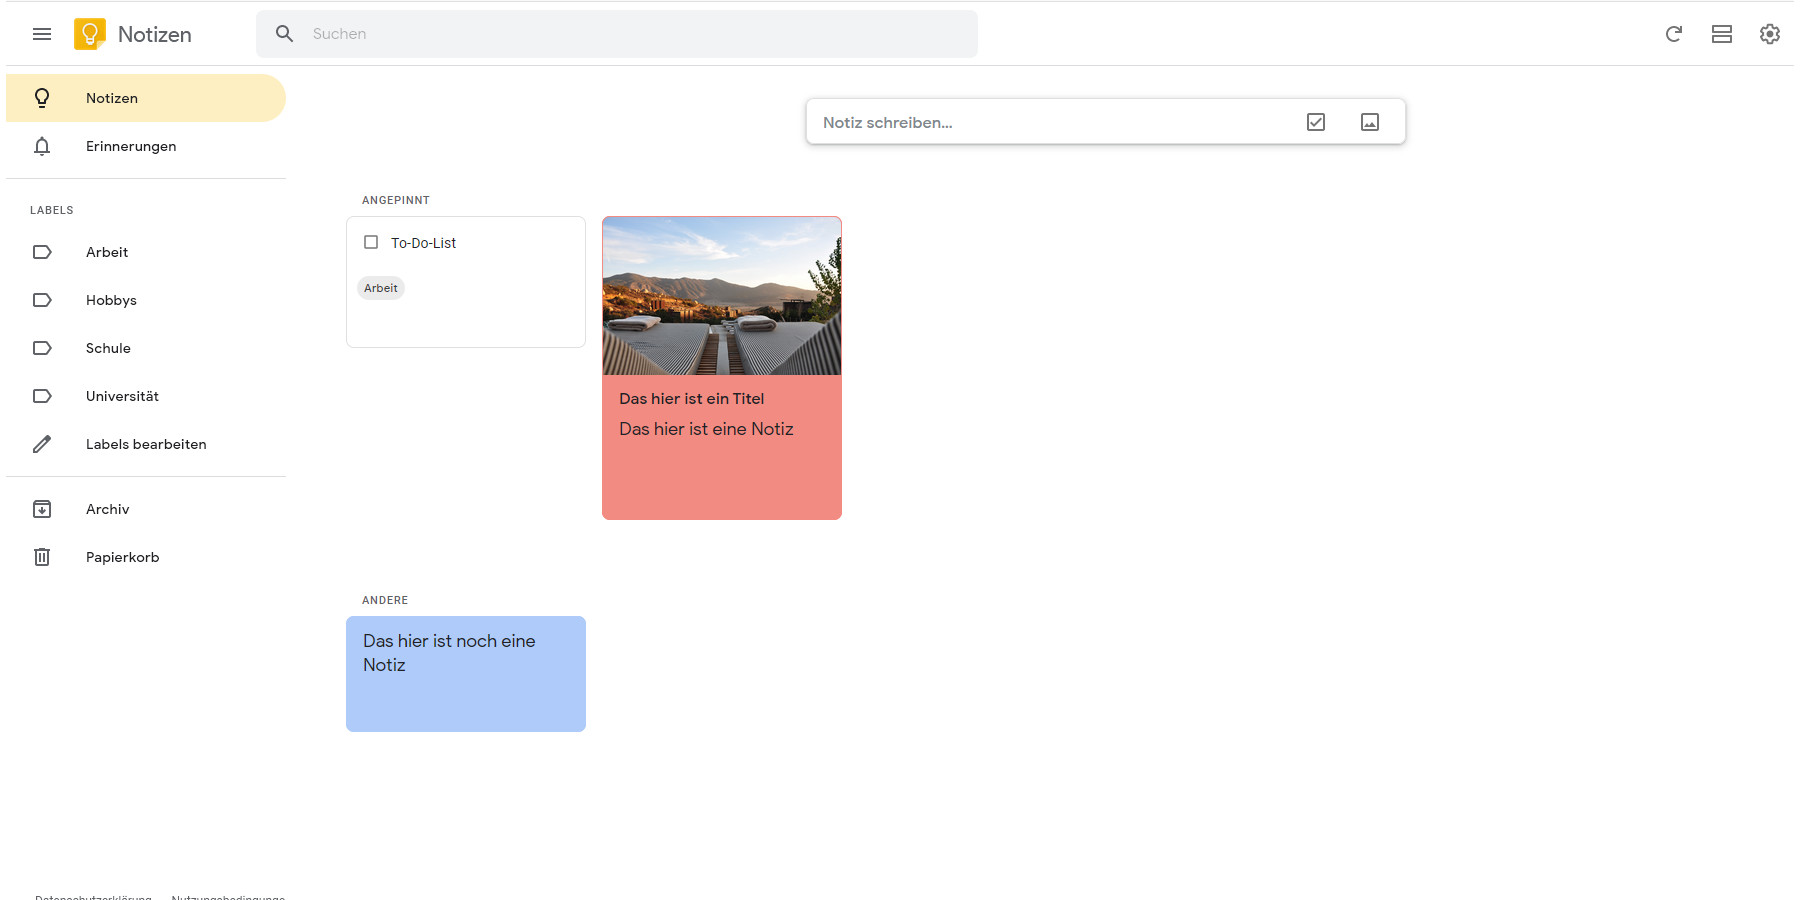Filter by the Arbeit label
This screenshot has width=1800, height=900.
[107, 252]
